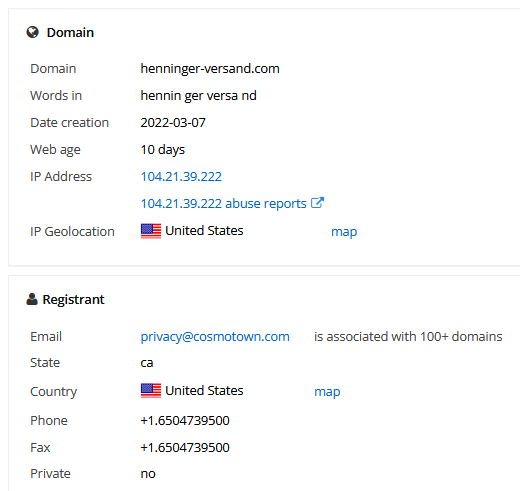The image size is (520, 491).
Task: Click the registrant Fax number value
Action: 185,448
